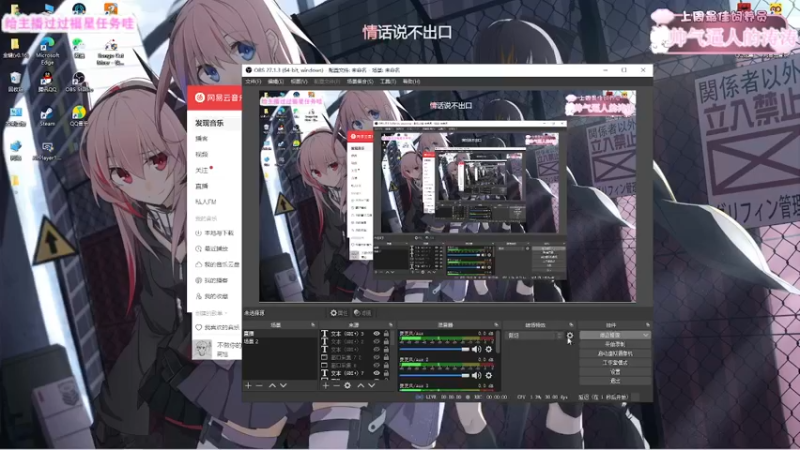Adjust transition selection with stepper arrows

(x=560, y=336)
